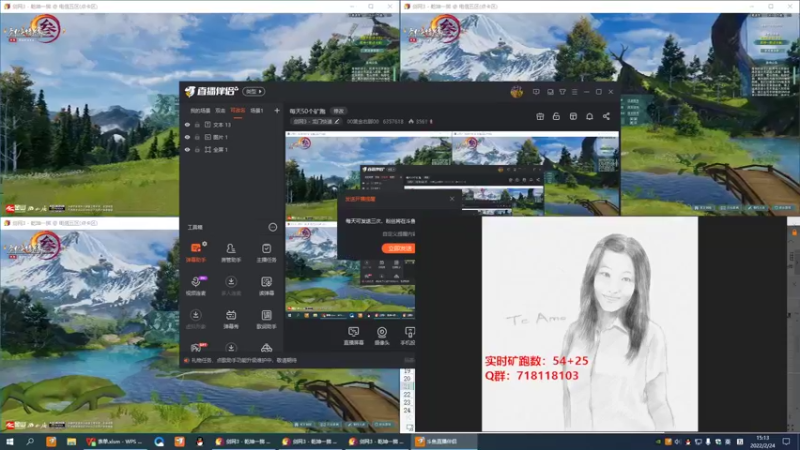Hide the 文本 13 source layer

tap(187, 124)
